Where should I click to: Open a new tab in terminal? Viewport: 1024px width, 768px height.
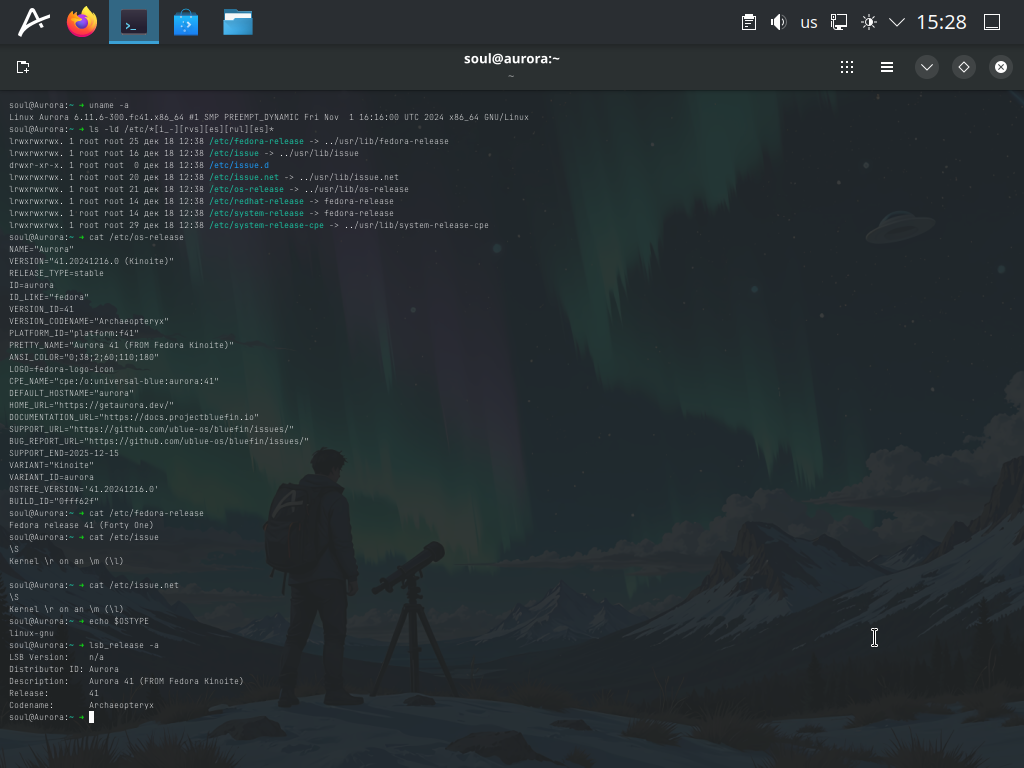(x=23, y=67)
